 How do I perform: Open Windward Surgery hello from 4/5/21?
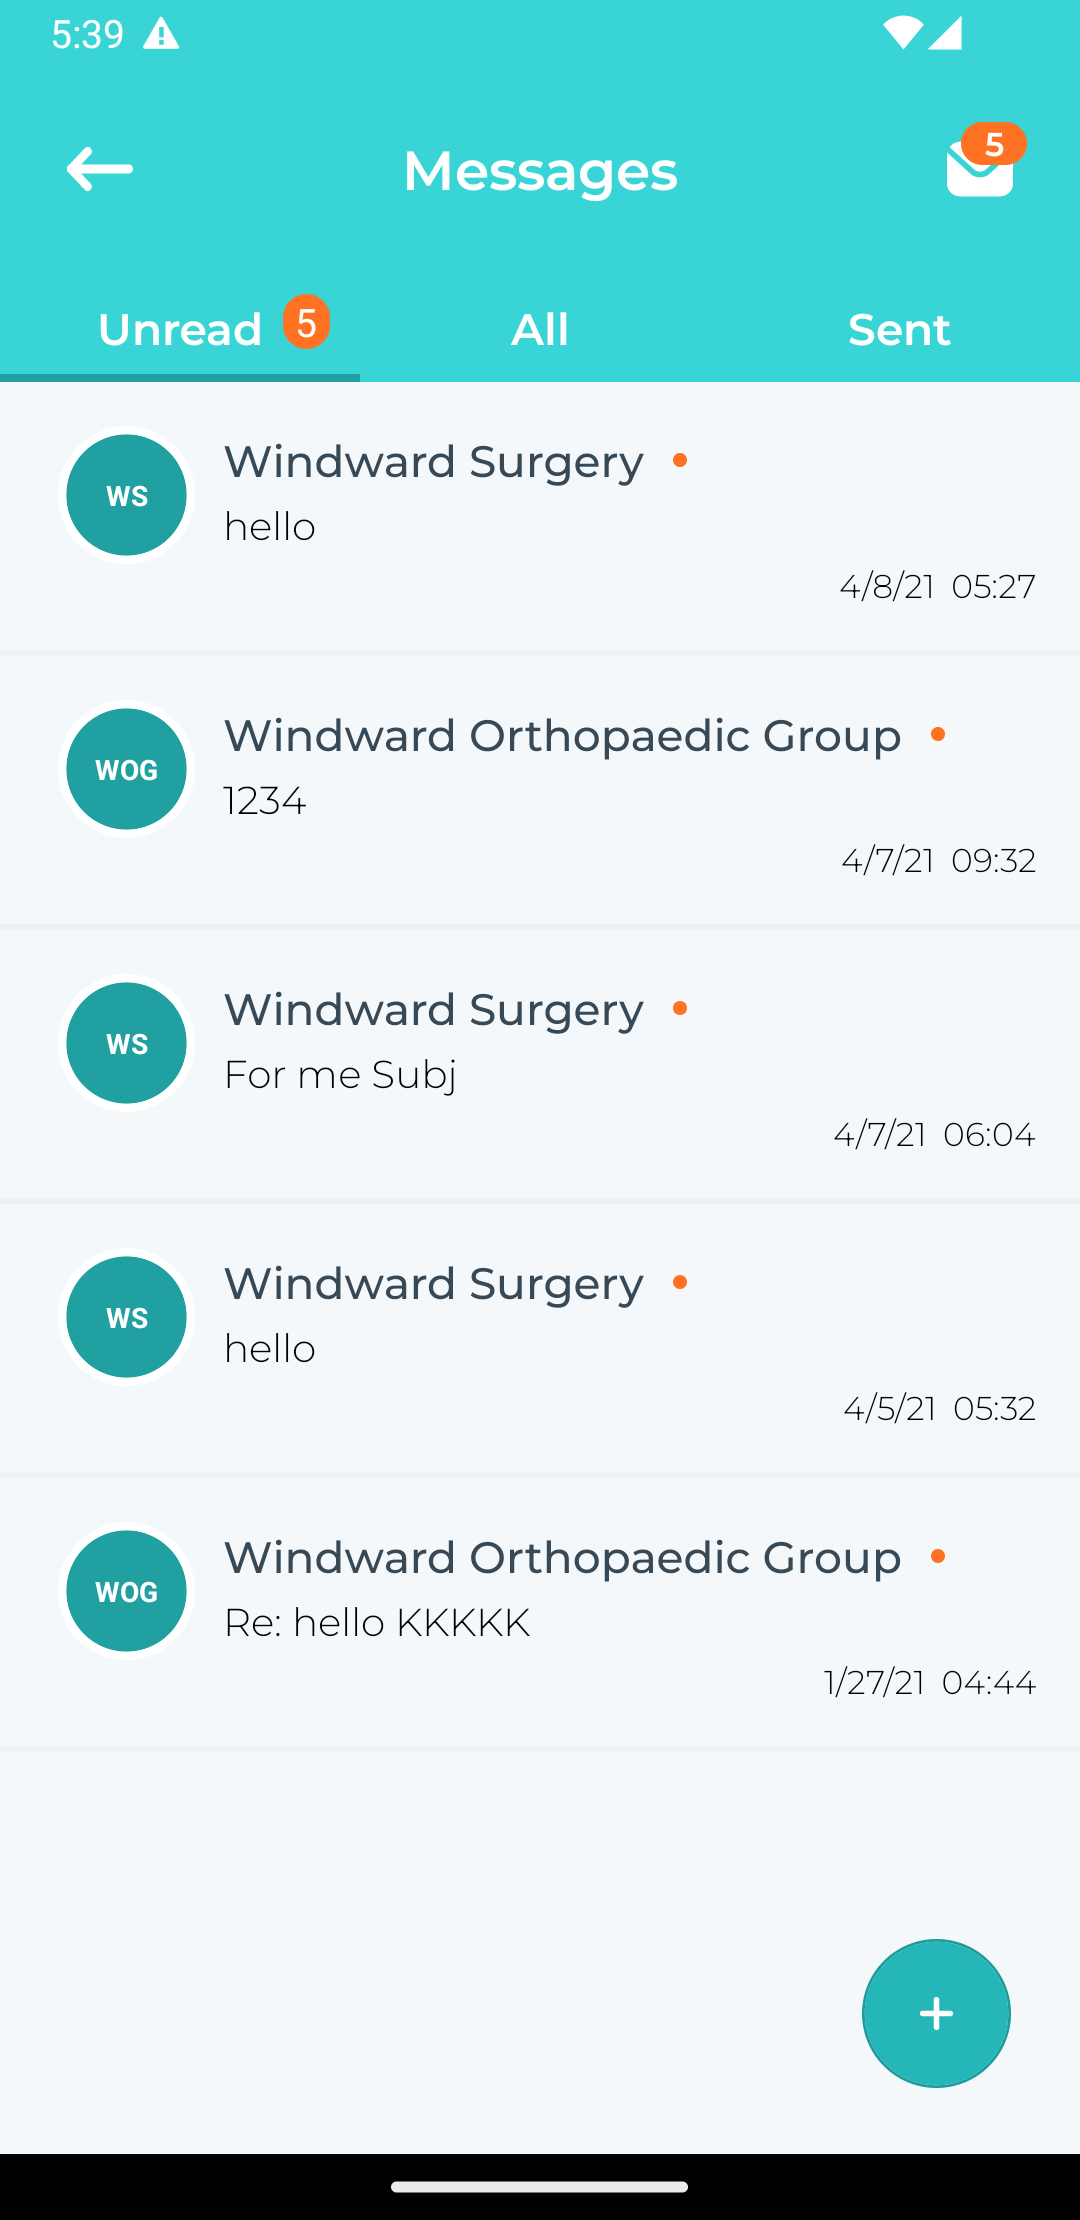540,1339
